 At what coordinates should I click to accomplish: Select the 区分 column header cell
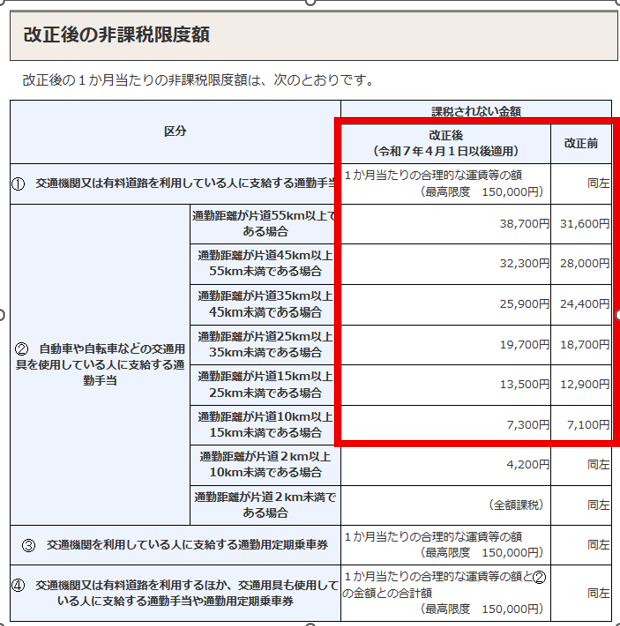point(175,131)
